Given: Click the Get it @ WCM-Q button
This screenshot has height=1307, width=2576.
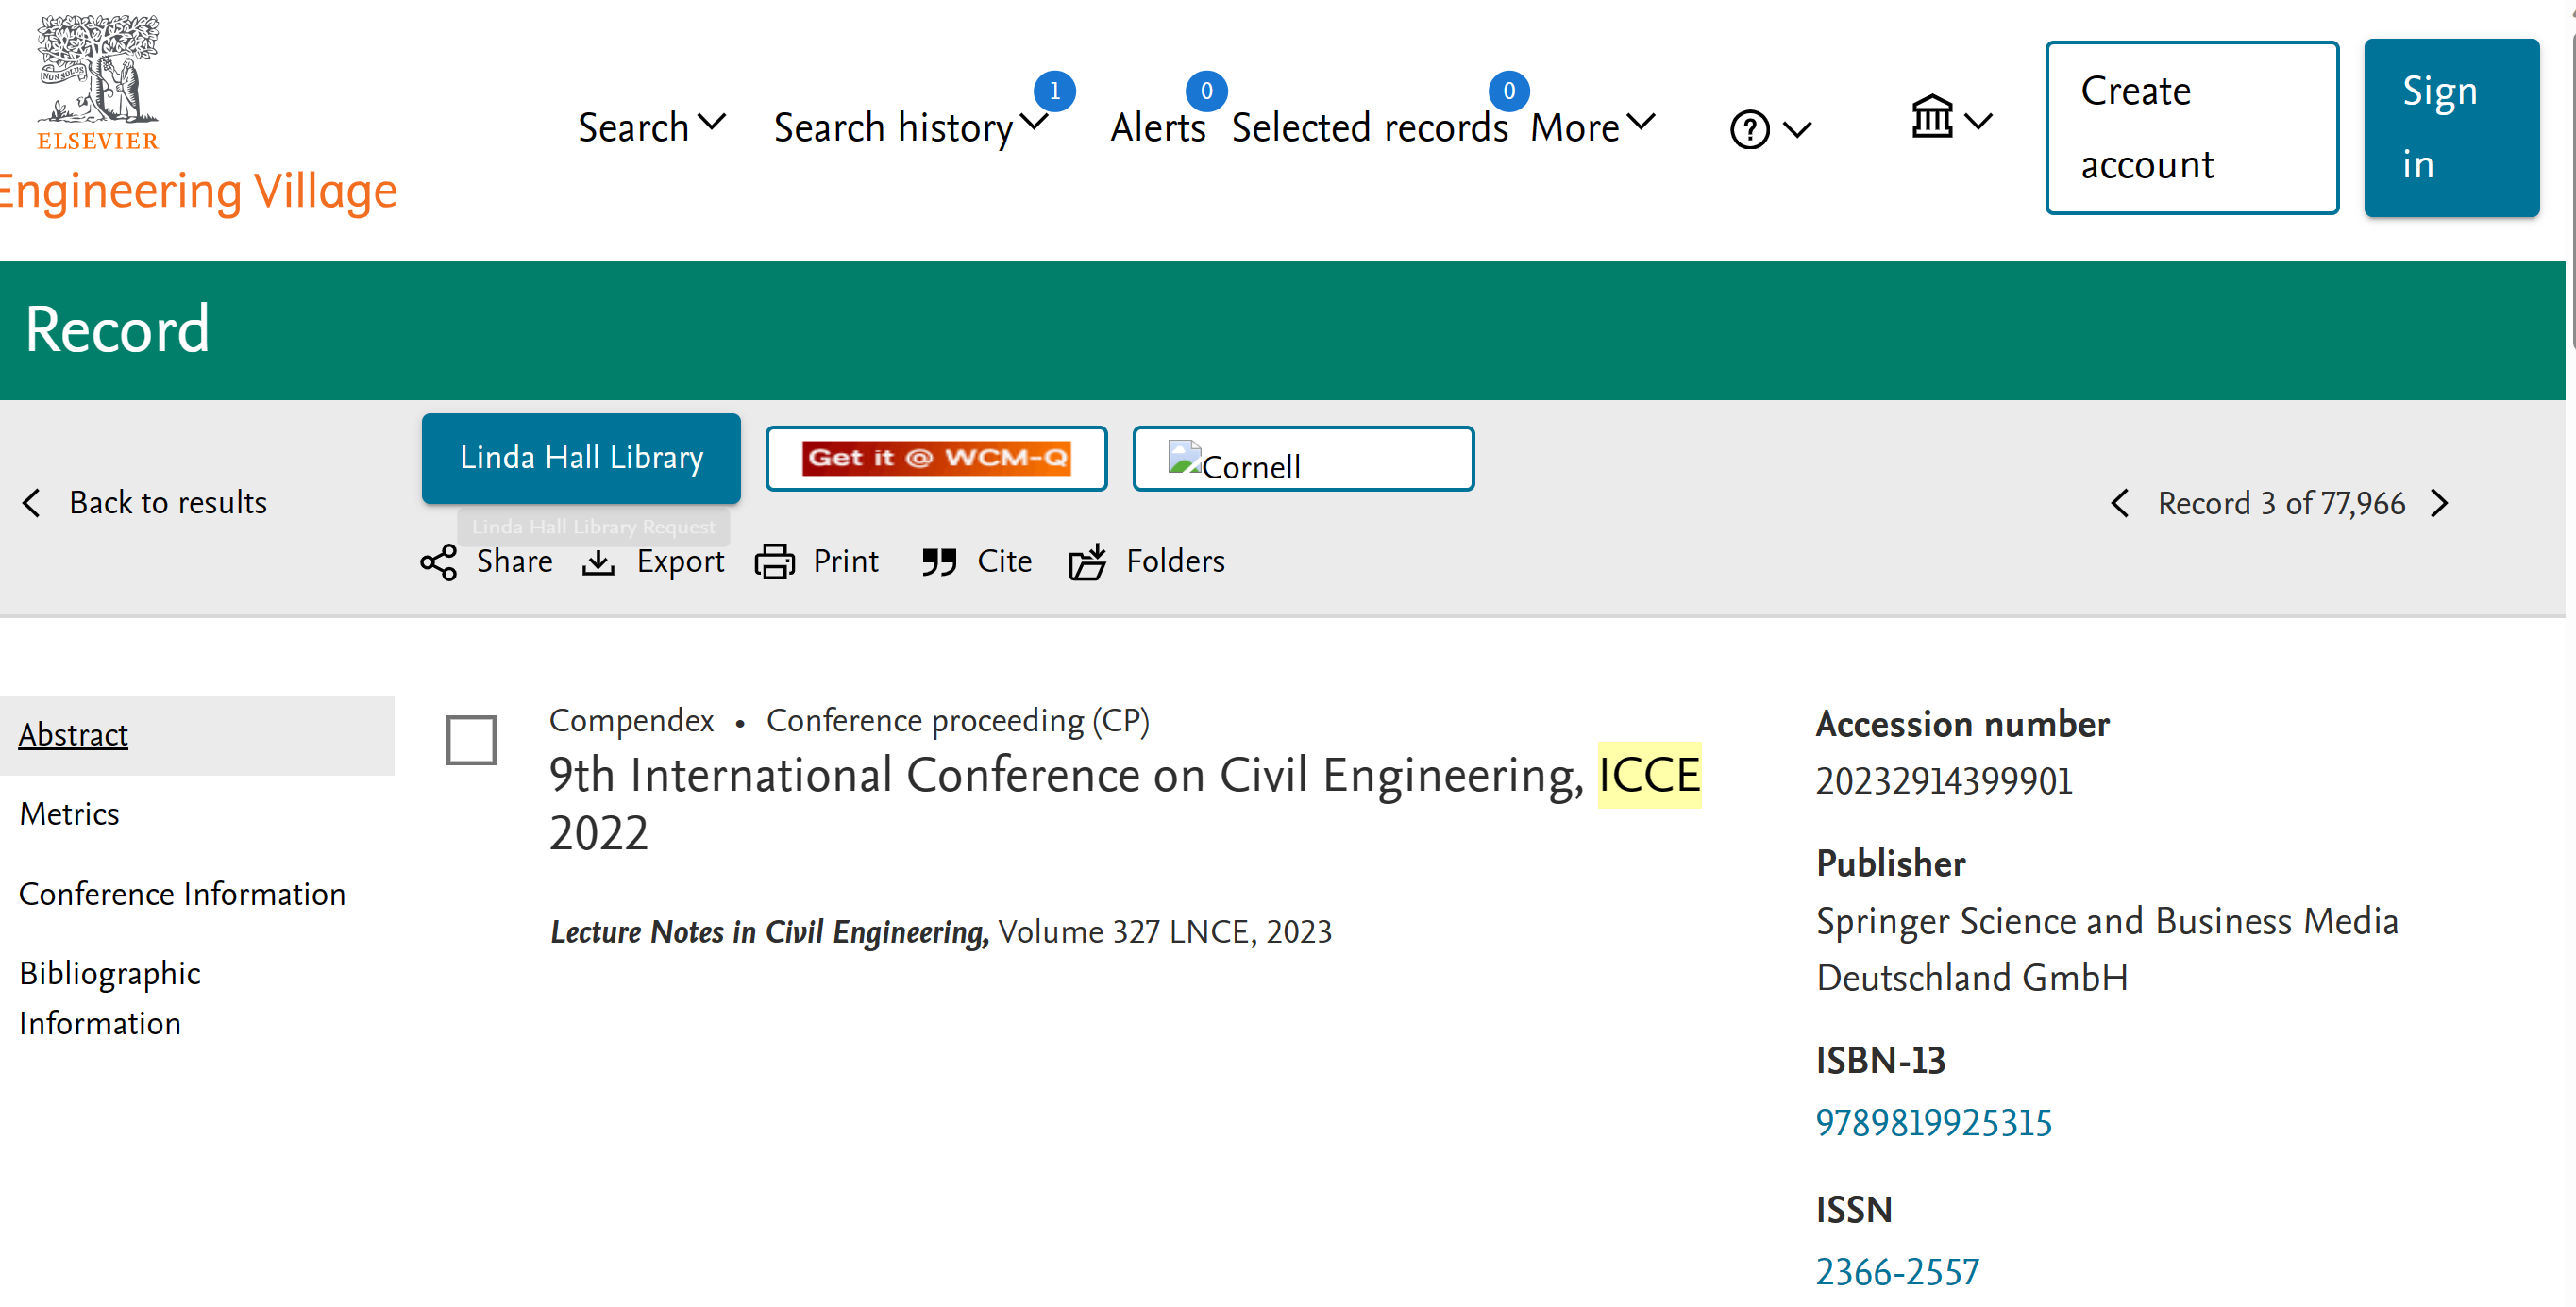Looking at the screenshot, I should pos(936,458).
